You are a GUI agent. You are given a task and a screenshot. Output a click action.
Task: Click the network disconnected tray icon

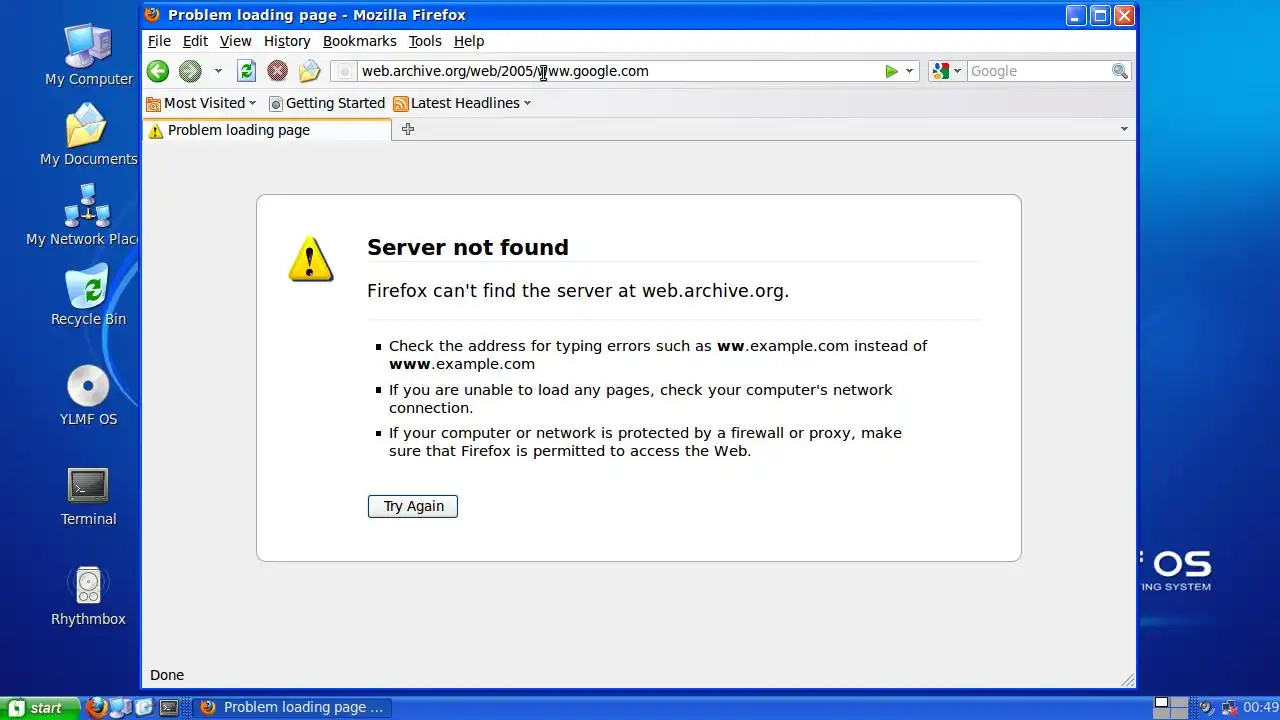click(x=1229, y=707)
